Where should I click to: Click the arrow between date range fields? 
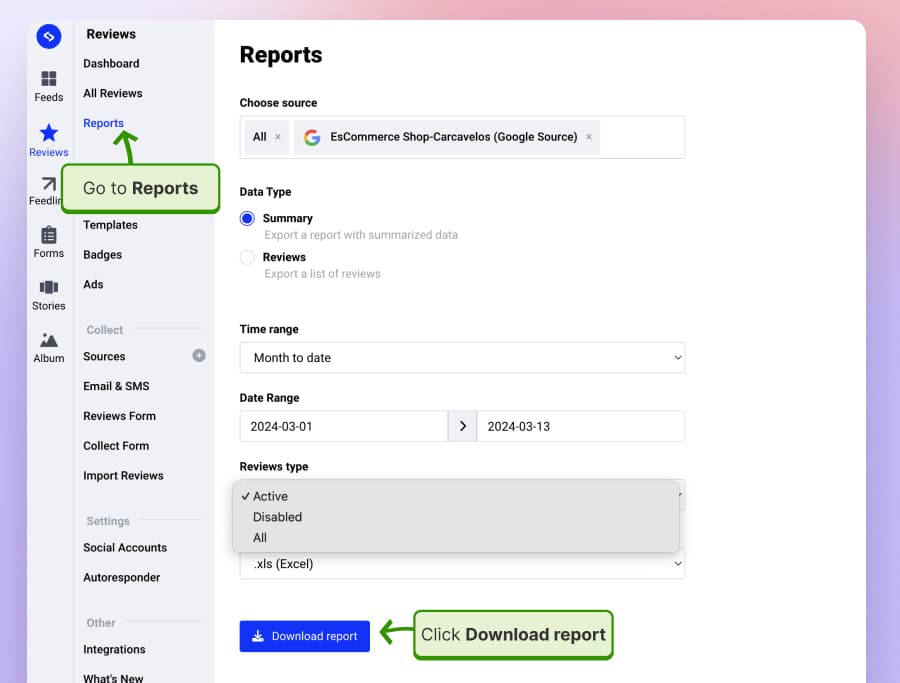pyautogui.click(x=463, y=426)
